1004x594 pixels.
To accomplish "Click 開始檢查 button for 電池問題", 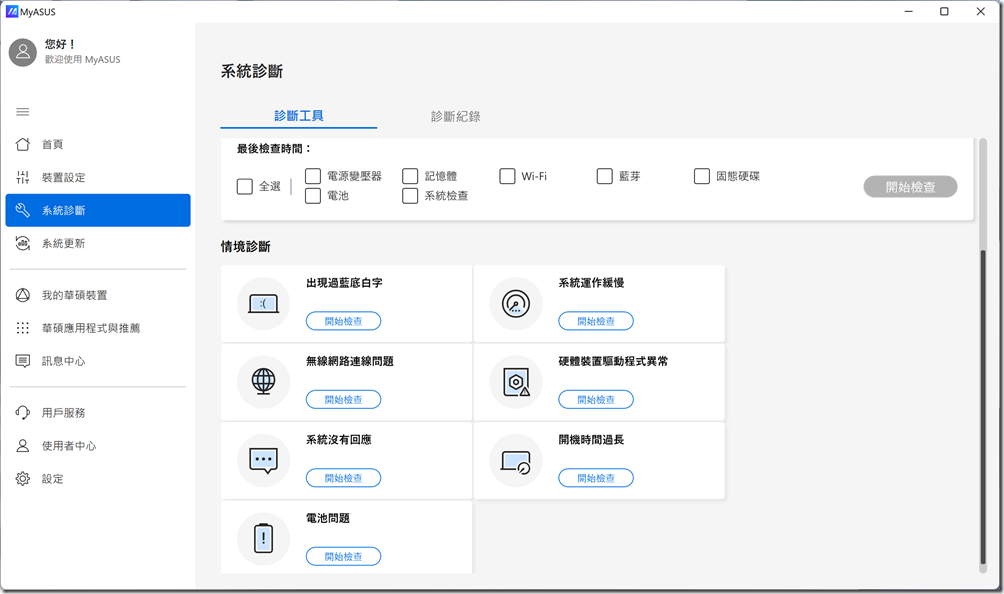I will point(343,556).
